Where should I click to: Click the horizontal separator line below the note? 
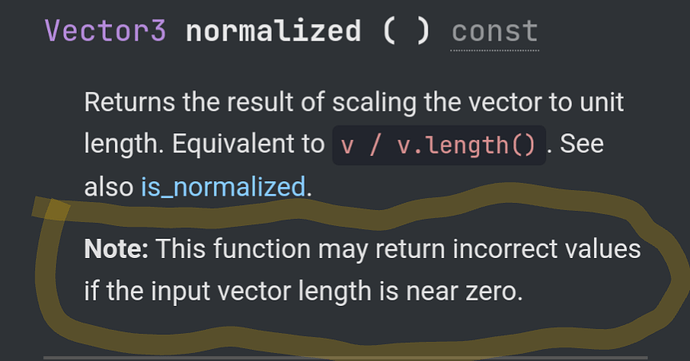[345, 358]
